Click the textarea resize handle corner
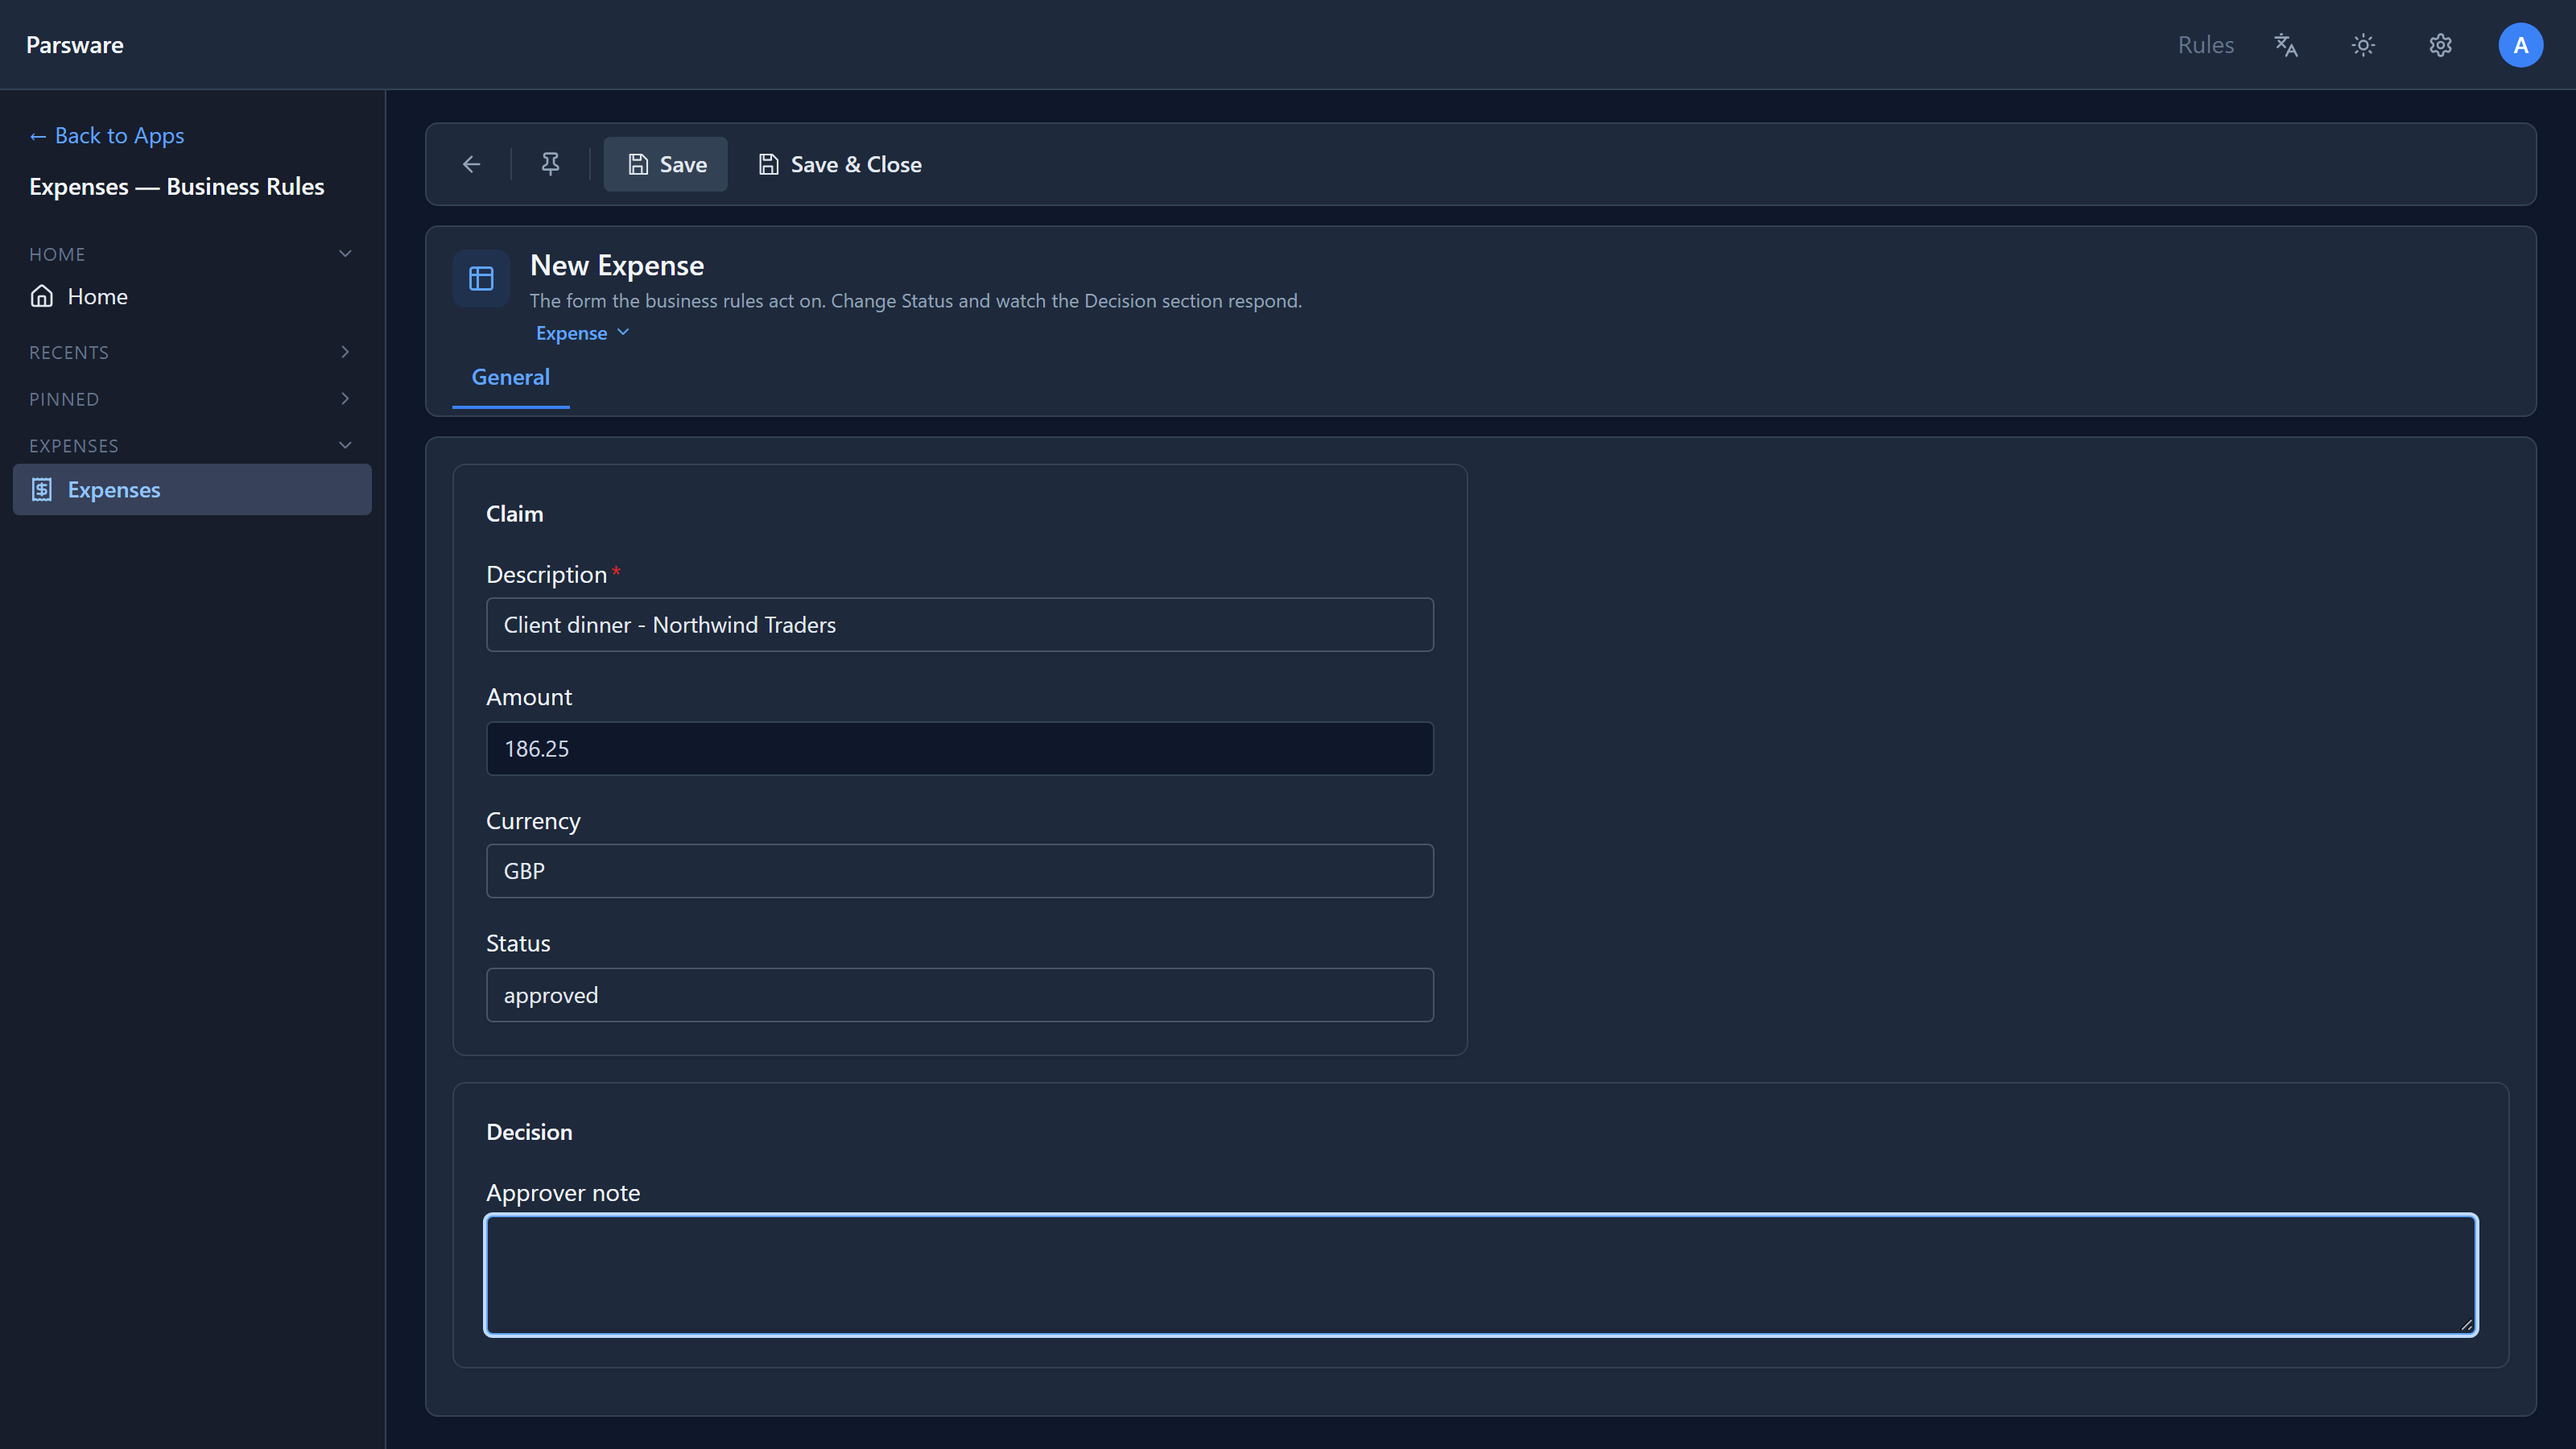Screen dimensions: 2576x1449 pos(2466,1324)
